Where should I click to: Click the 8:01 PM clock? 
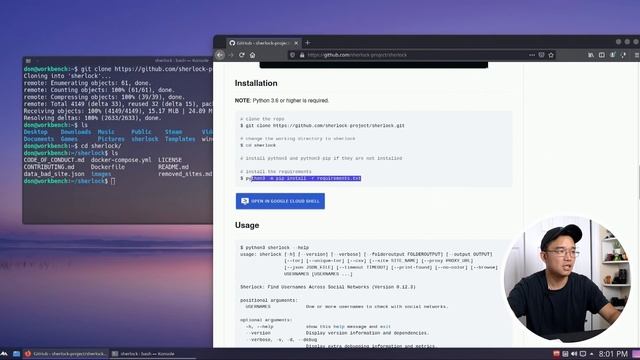[613, 353]
